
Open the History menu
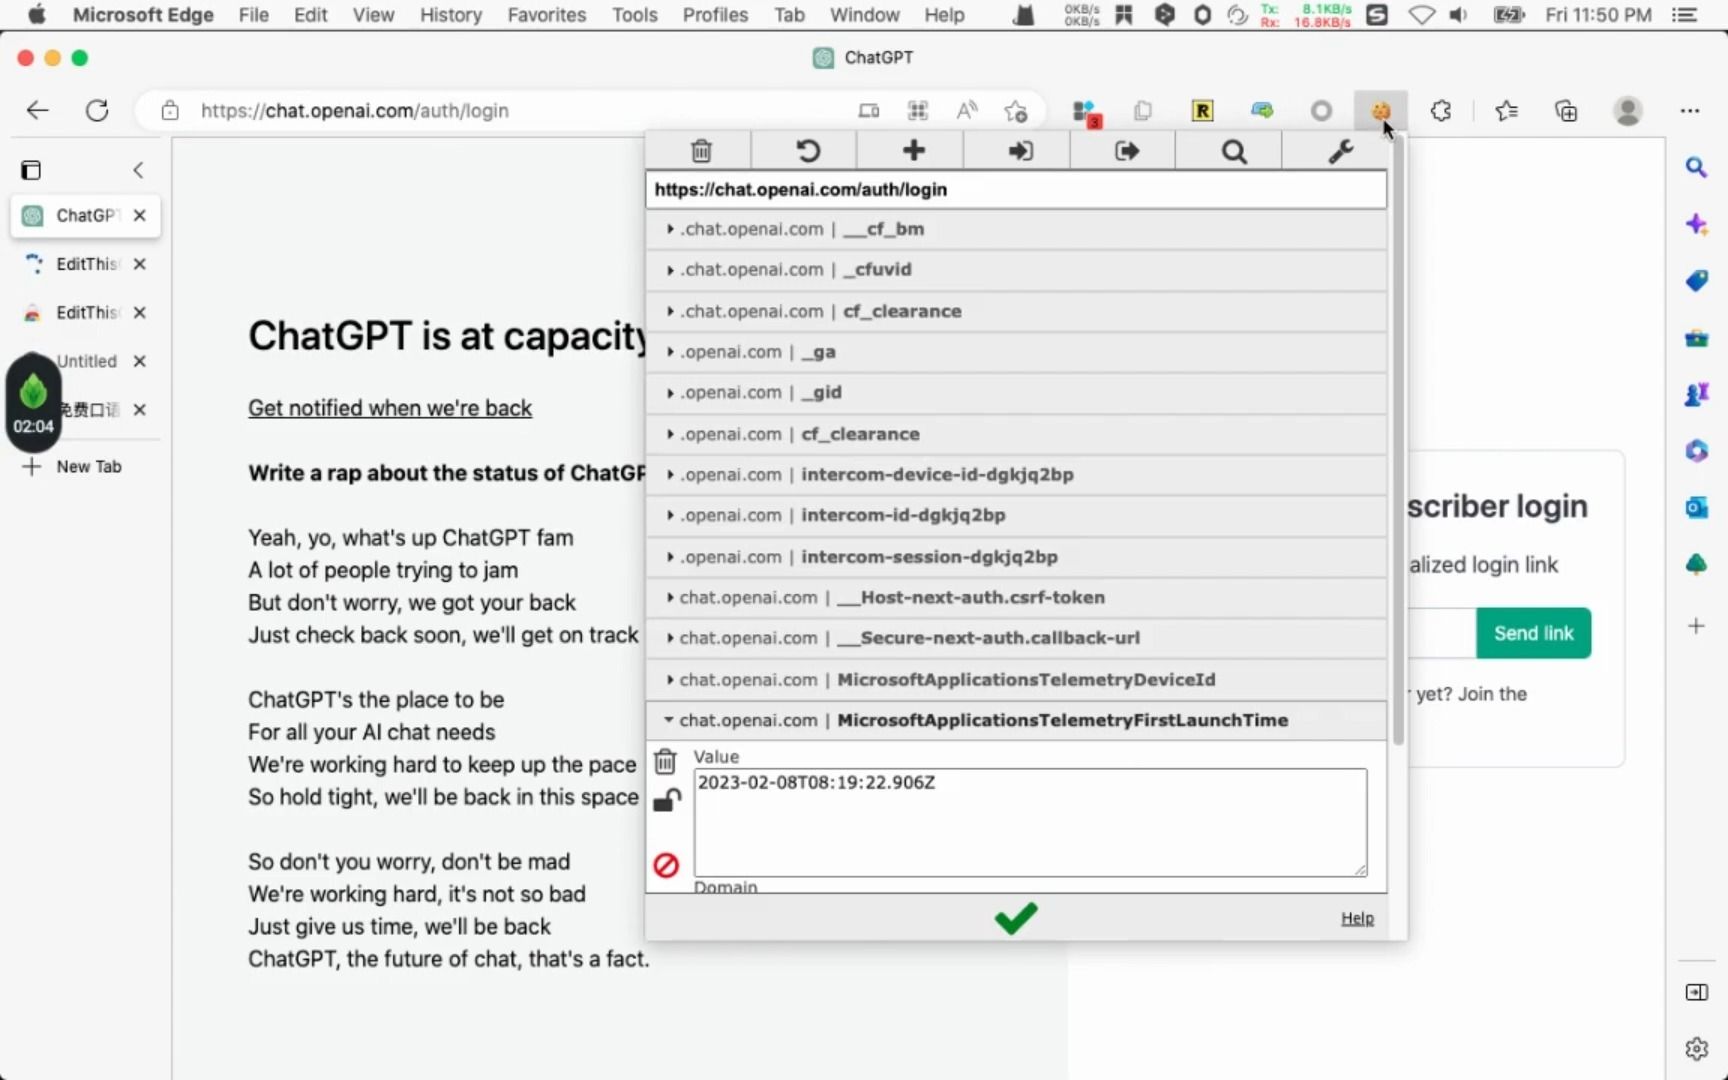coord(450,15)
